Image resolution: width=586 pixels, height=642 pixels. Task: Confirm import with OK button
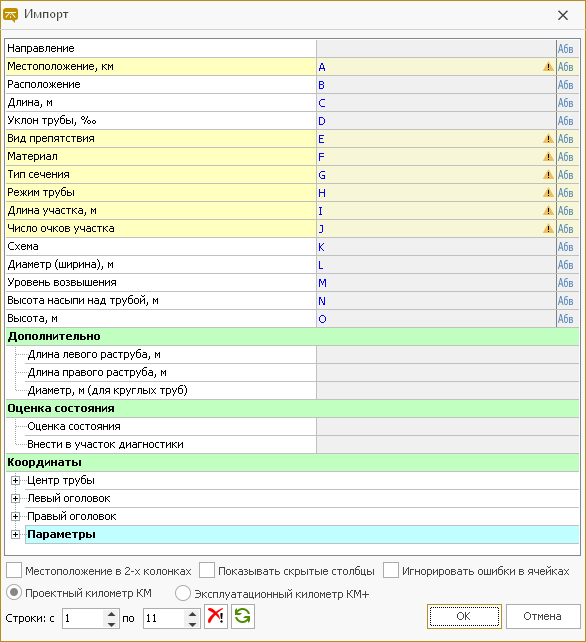point(464,616)
